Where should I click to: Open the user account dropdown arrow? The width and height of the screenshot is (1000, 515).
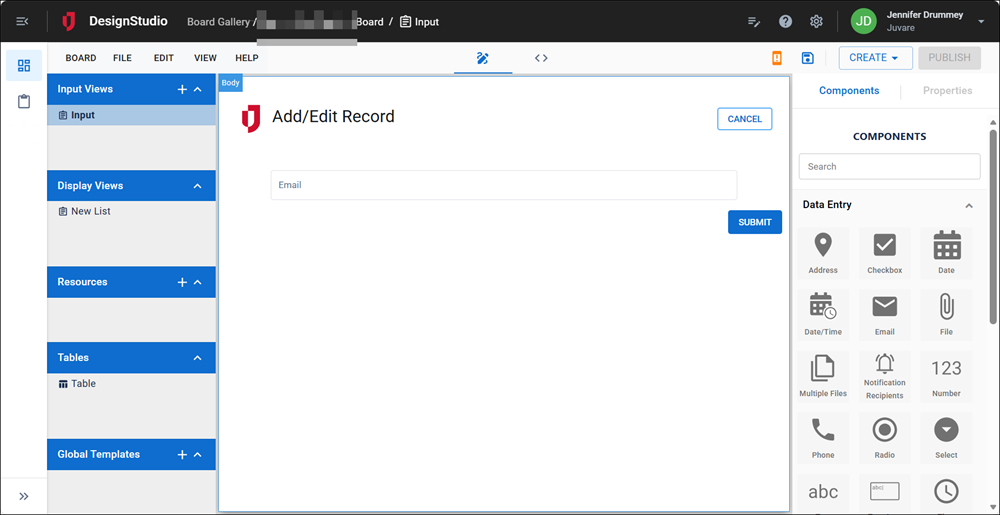coord(981,22)
